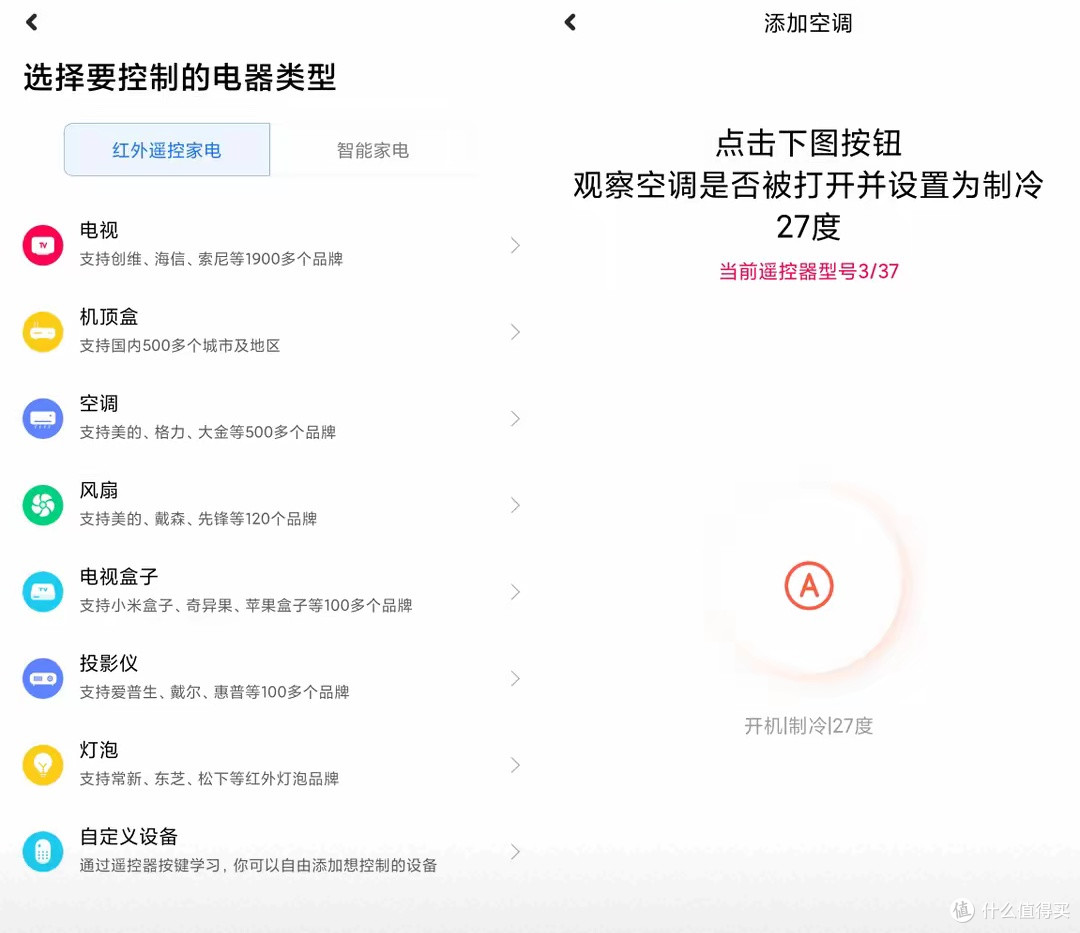Tap the 当前遥控器型号3/37 indicator
Image resolution: width=1080 pixels, height=933 pixels.
809,271
